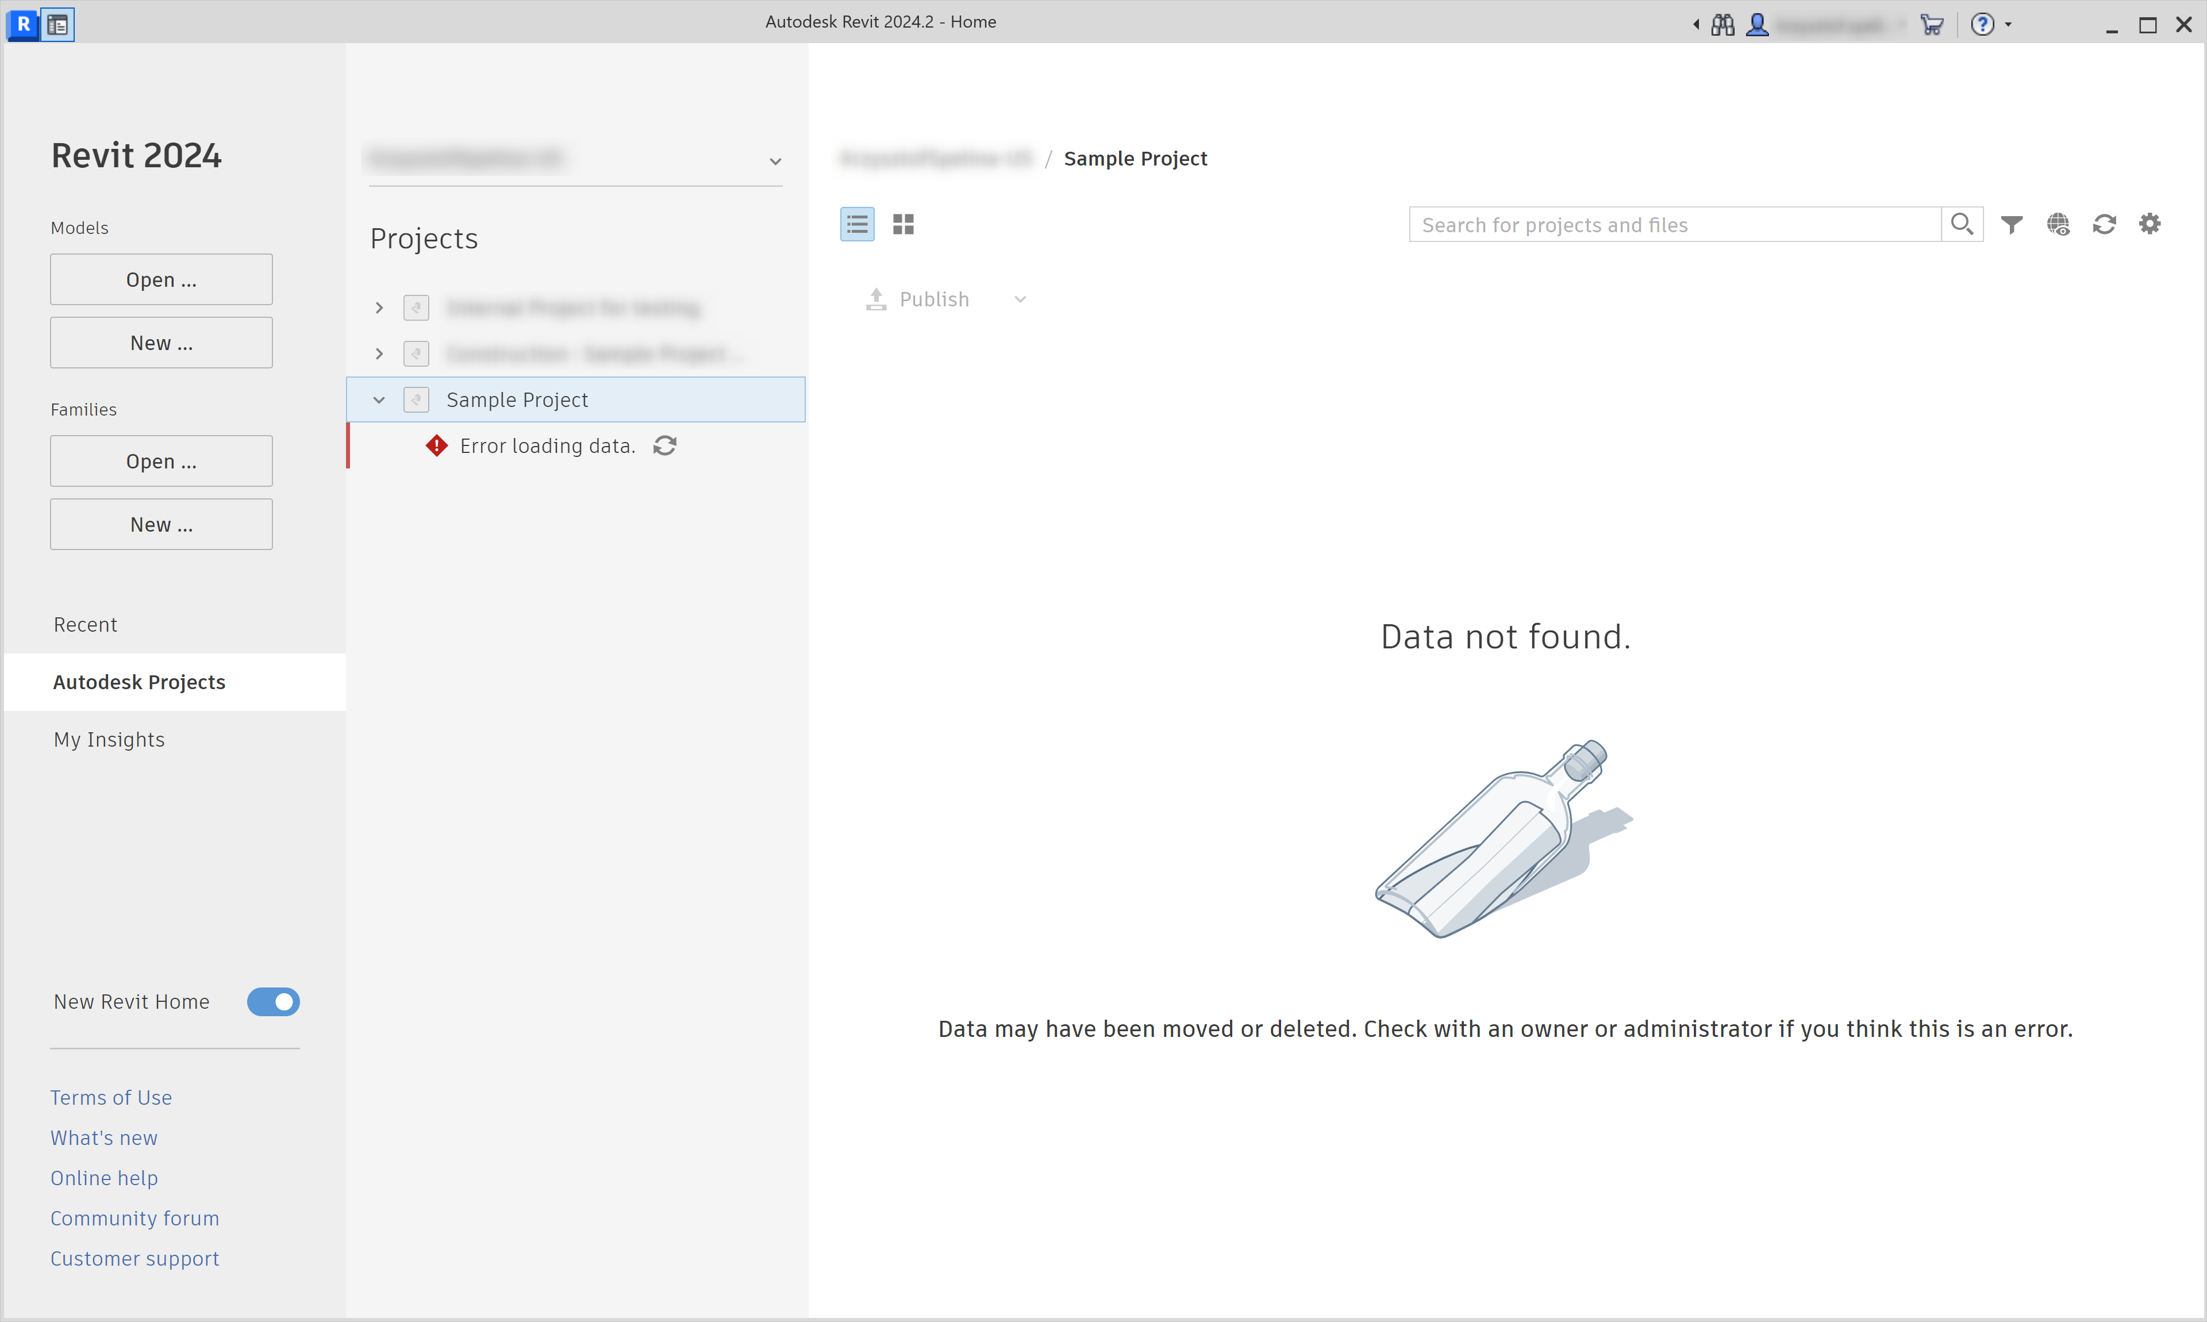
Task: Click the search projects and files field
Action: pyautogui.click(x=1675, y=224)
